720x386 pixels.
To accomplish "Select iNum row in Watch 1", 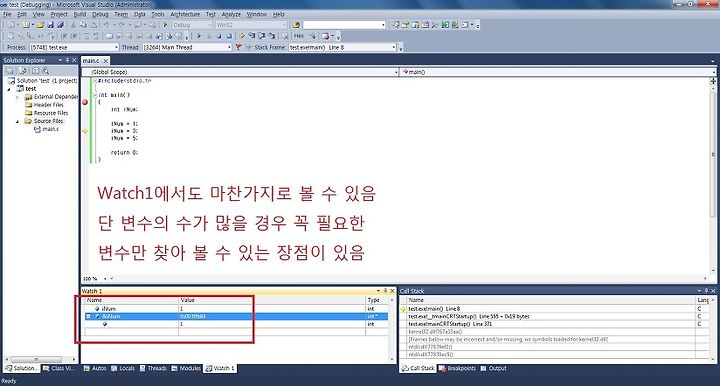I will (235, 309).
